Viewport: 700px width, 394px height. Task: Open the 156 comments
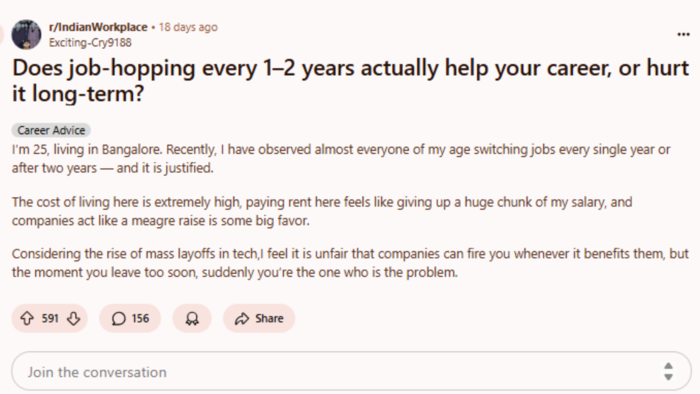(130, 318)
